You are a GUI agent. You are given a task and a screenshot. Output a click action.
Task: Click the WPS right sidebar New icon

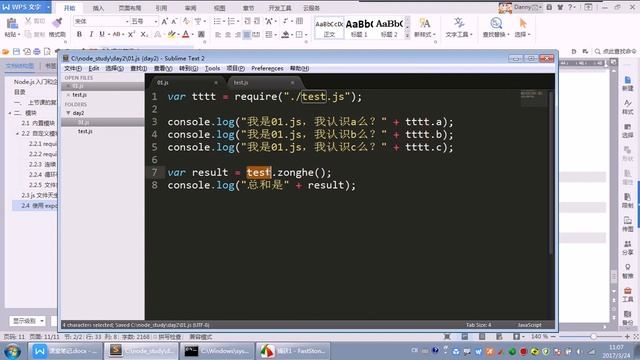point(627,83)
